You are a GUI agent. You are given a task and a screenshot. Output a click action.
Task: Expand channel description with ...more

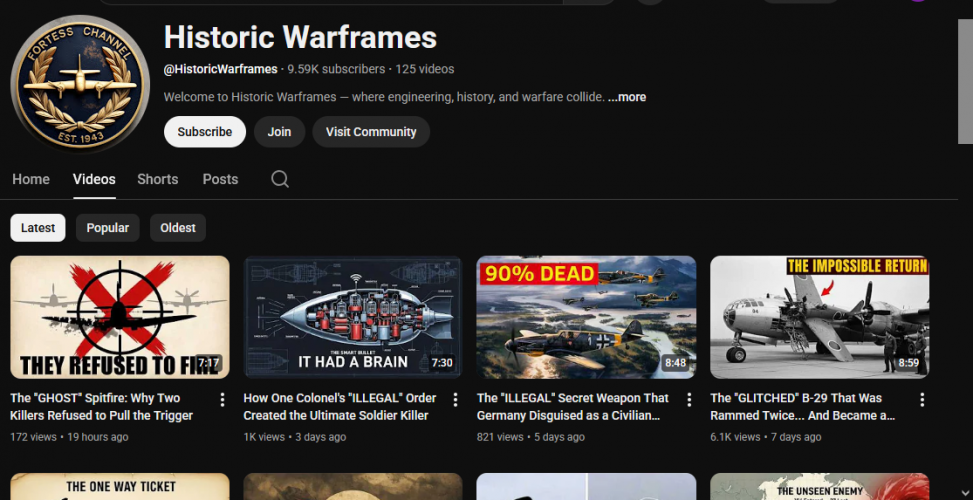click(627, 97)
